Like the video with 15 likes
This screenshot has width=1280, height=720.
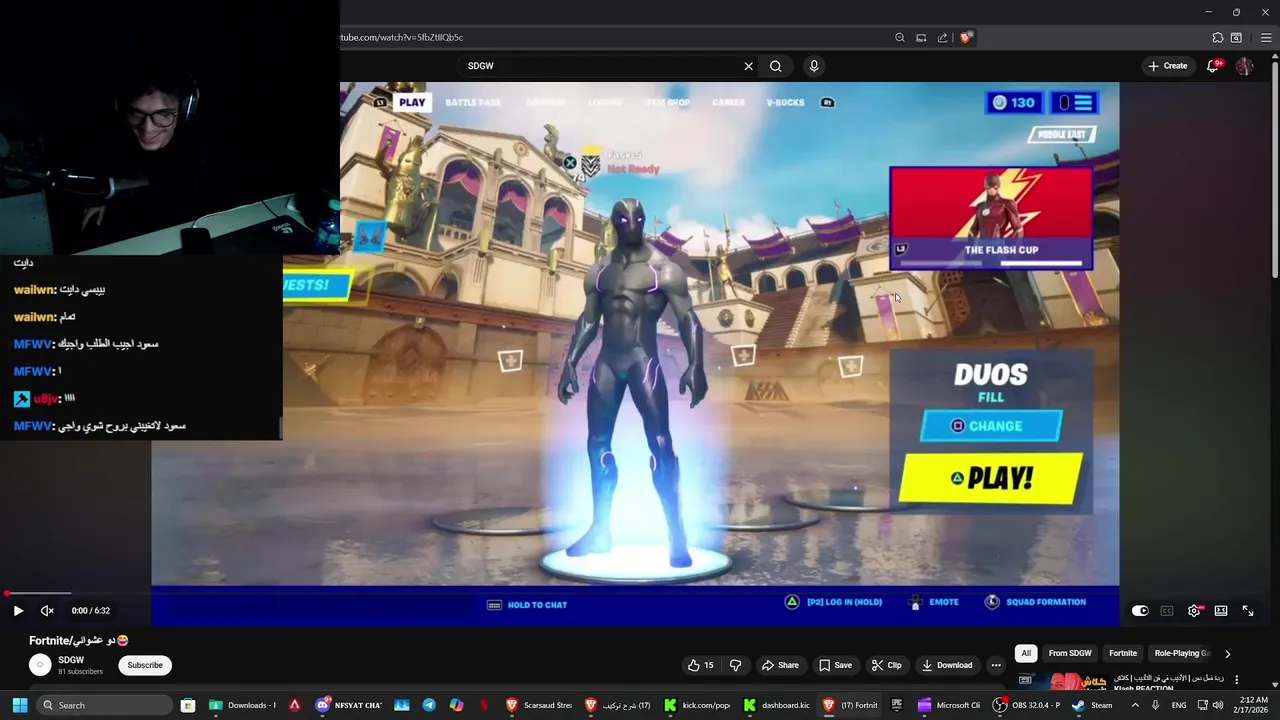click(x=700, y=665)
